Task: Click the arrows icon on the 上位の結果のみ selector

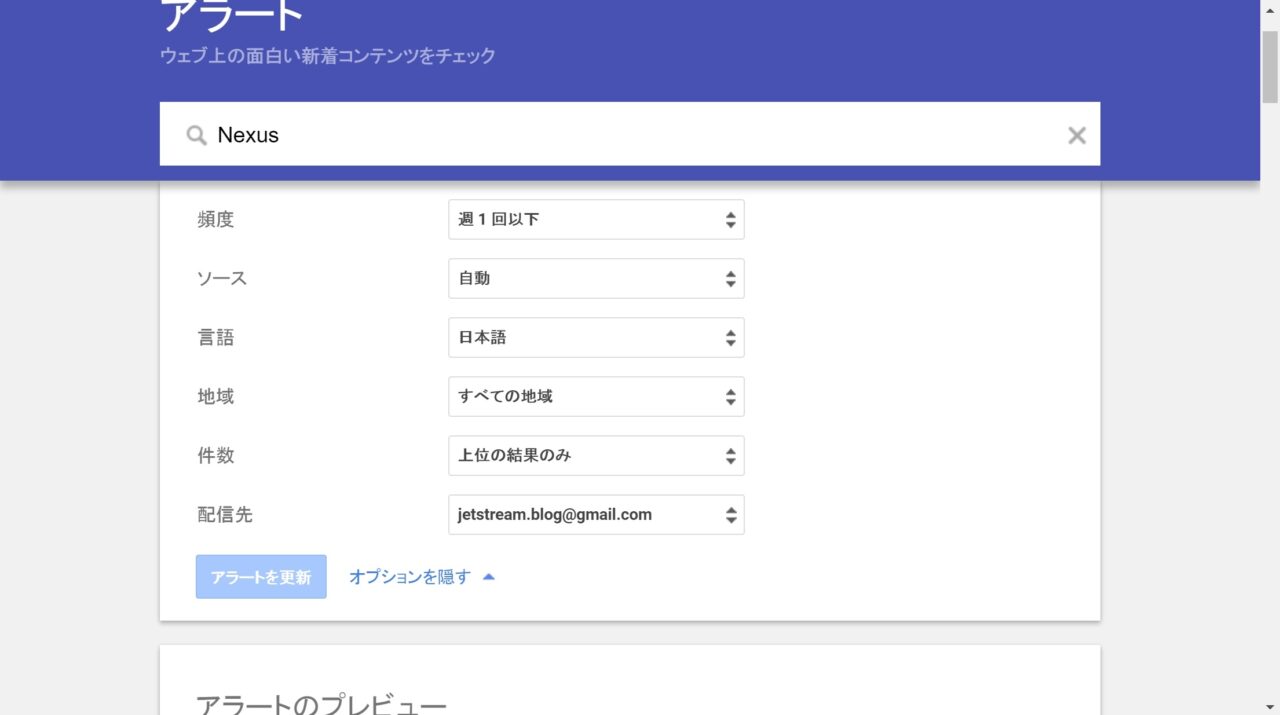Action: point(731,456)
